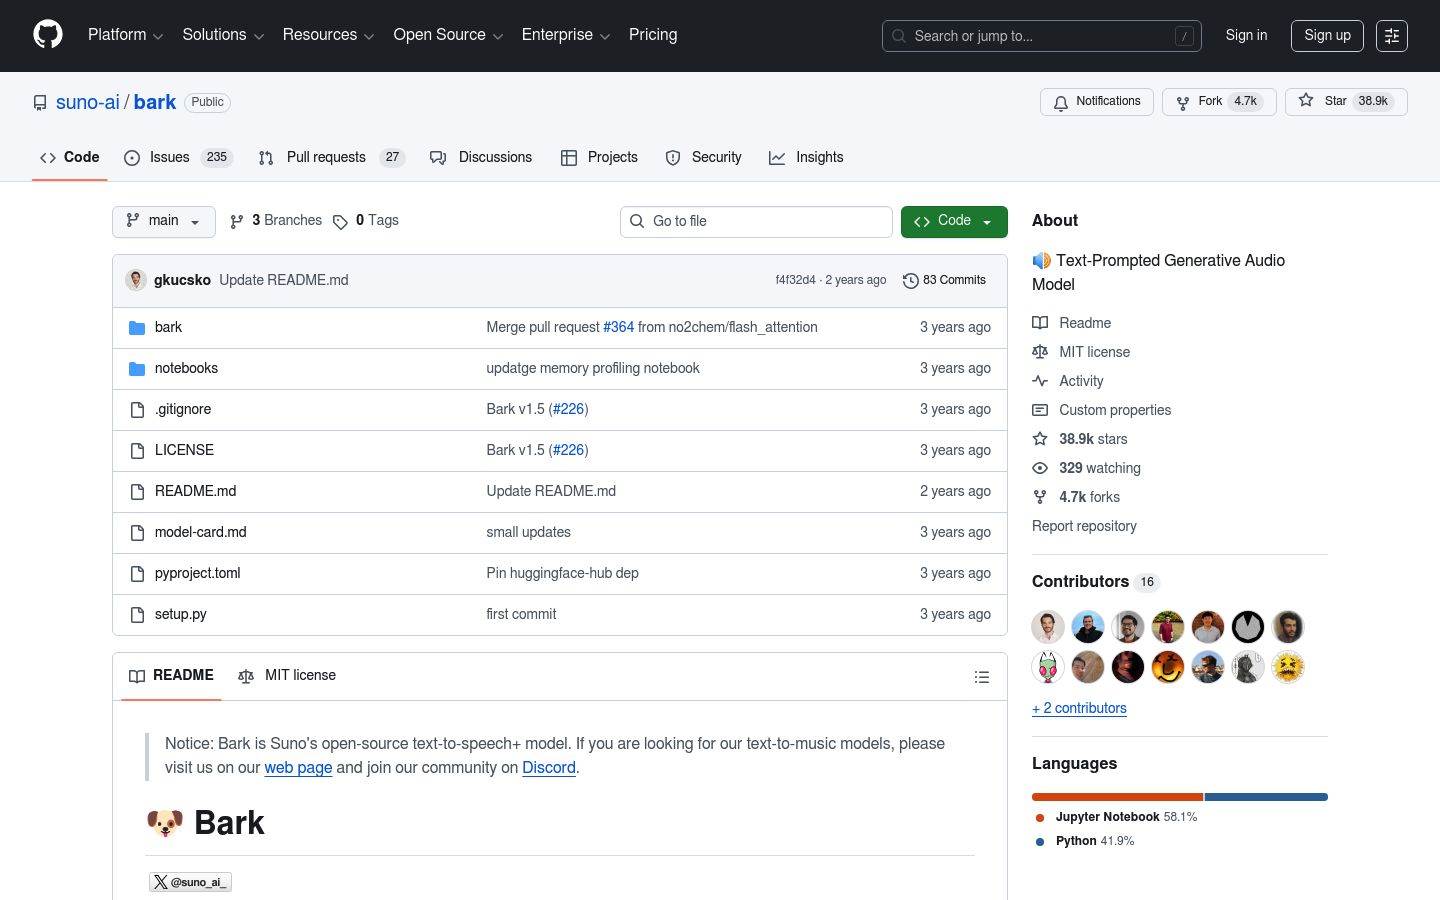Viewport: 1440px width, 900px height.
Task: Expand the Enterprise menu
Action: 565,35
